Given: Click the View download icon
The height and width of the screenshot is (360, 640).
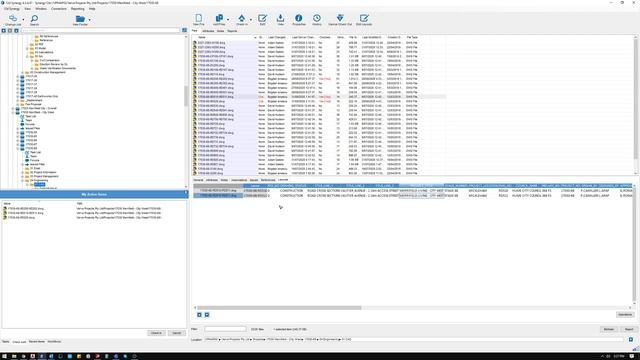Looking at the screenshot, I should tap(280, 20).
